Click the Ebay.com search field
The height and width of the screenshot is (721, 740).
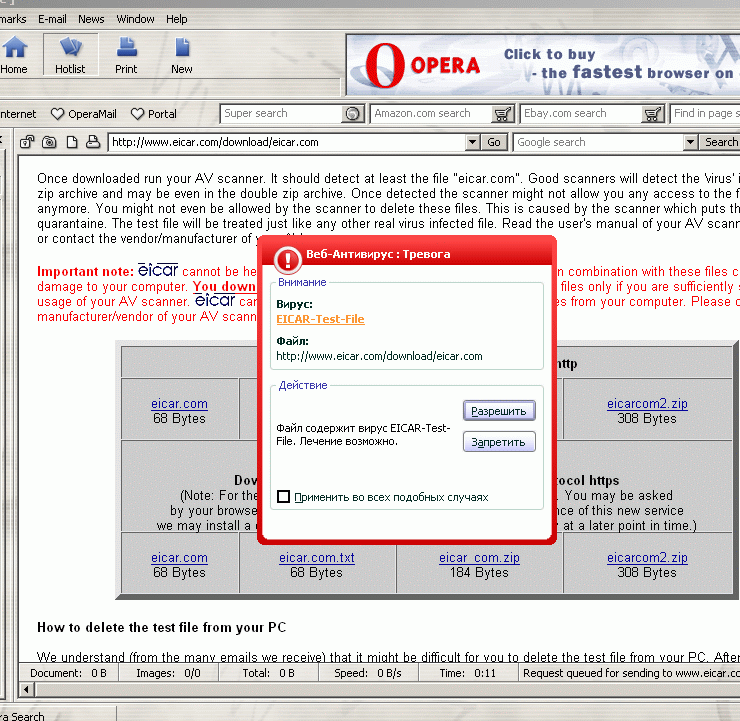coord(581,114)
